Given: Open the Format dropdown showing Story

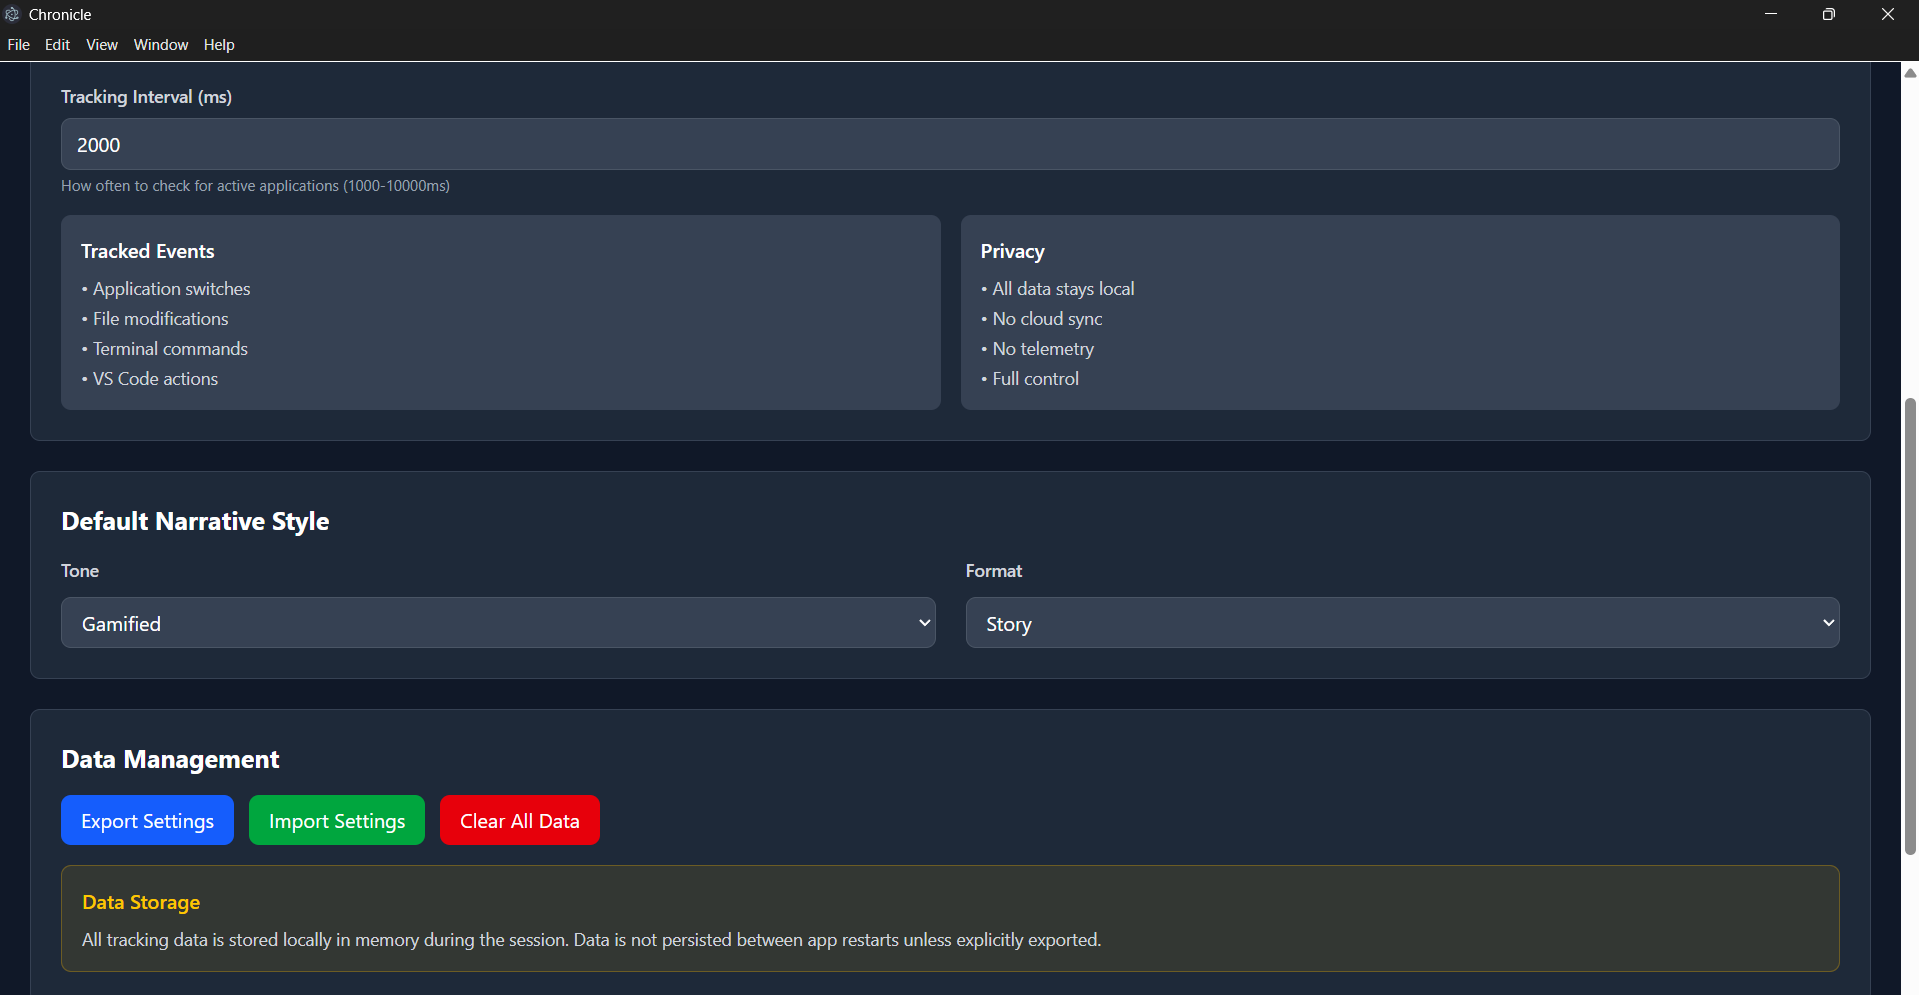Looking at the screenshot, I should (1401, 622).
